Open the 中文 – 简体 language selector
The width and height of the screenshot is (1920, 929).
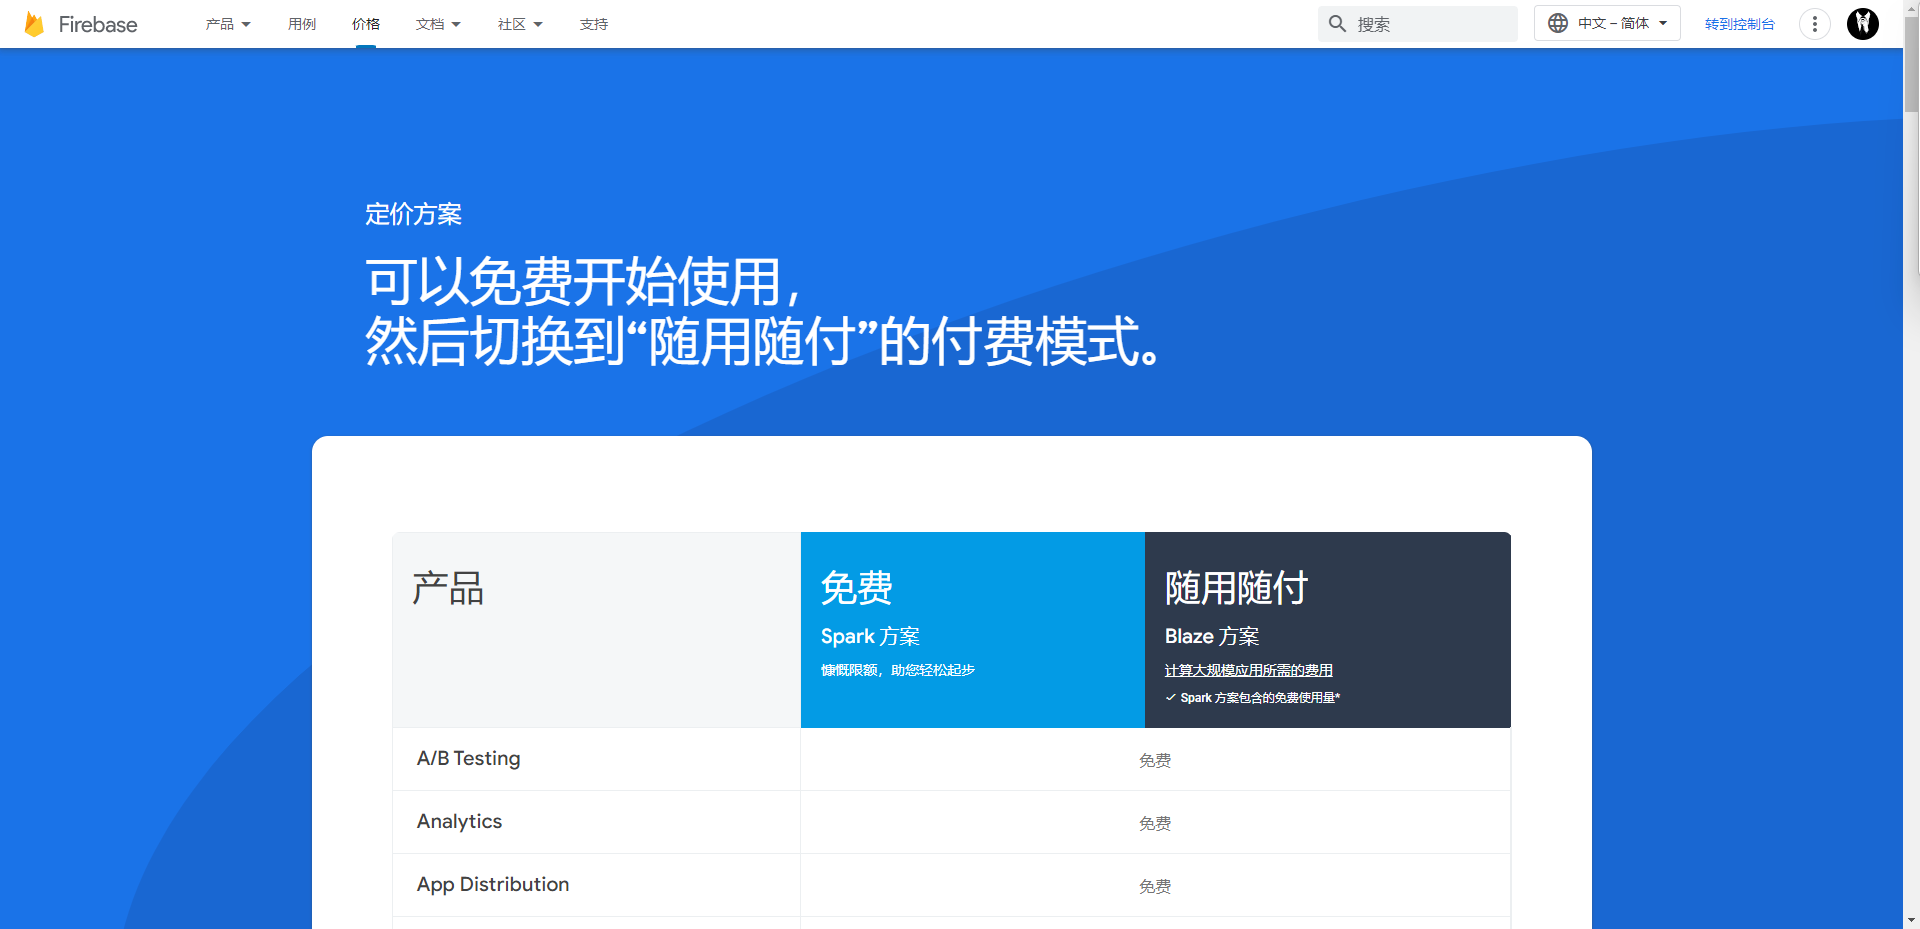click(x=1607, y=23)
